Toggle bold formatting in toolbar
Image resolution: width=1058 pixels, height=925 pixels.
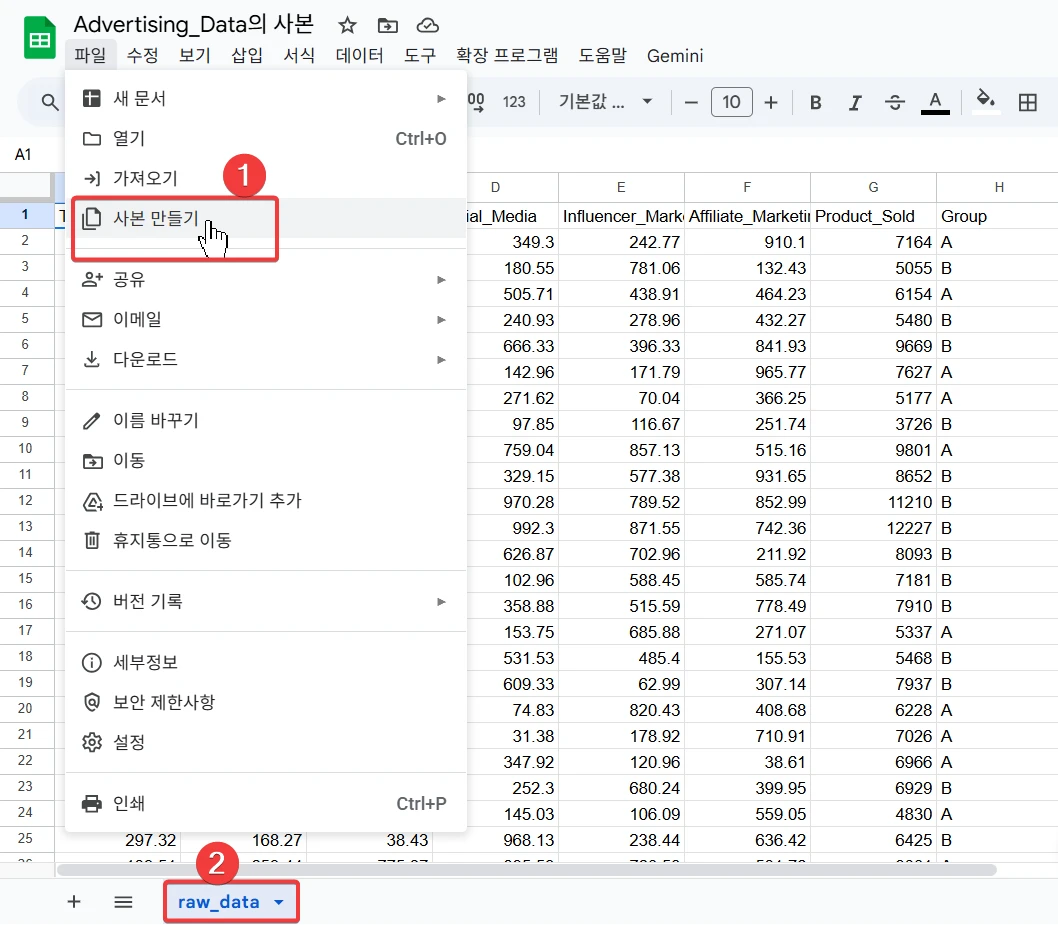[816, 102]
